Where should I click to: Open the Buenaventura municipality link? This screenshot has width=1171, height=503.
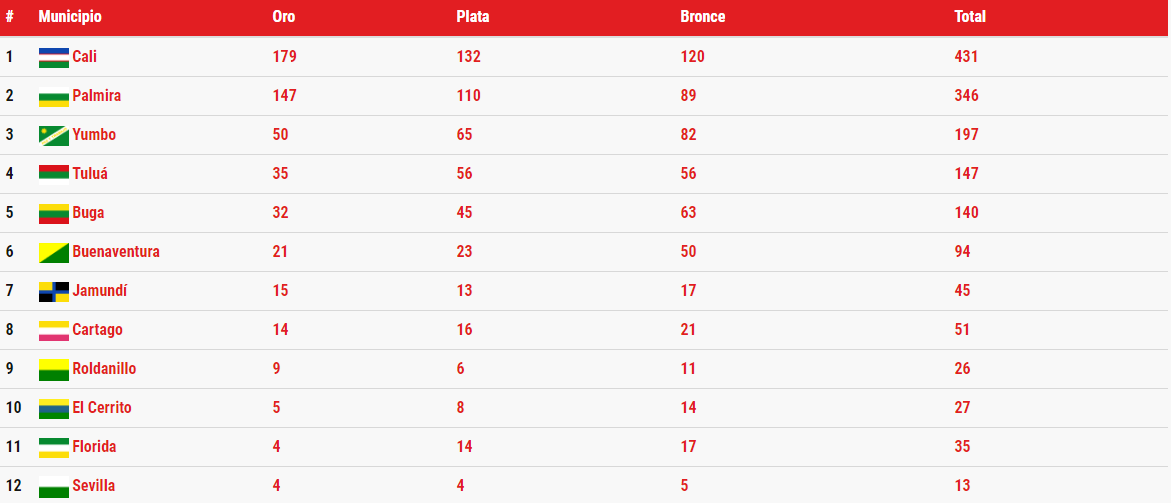116,252
